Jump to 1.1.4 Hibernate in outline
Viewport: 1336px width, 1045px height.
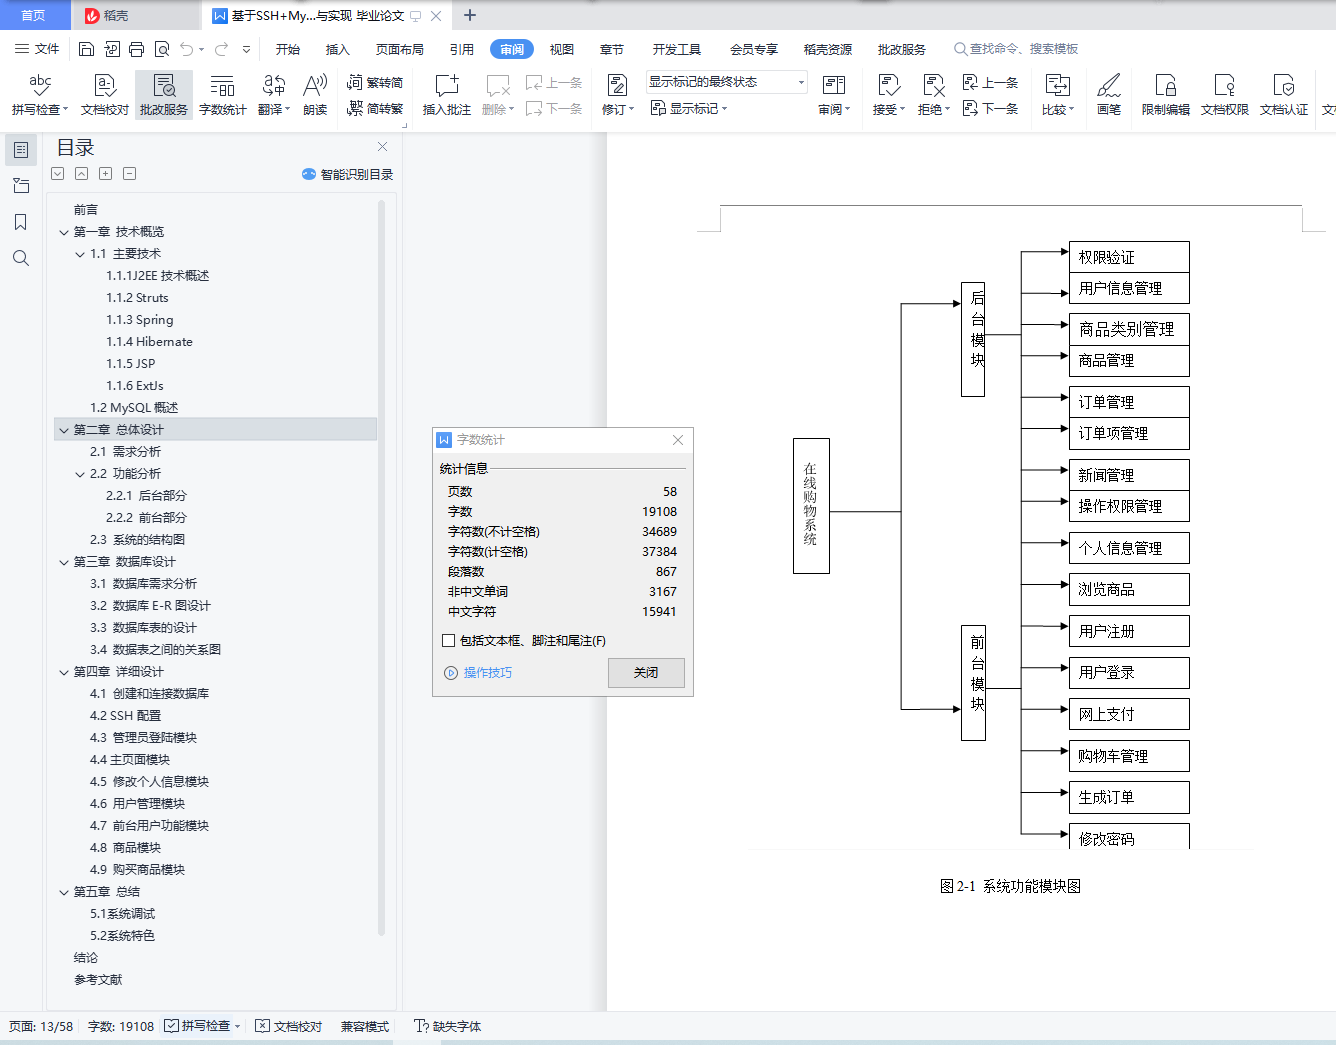click(x=149, y=342)
